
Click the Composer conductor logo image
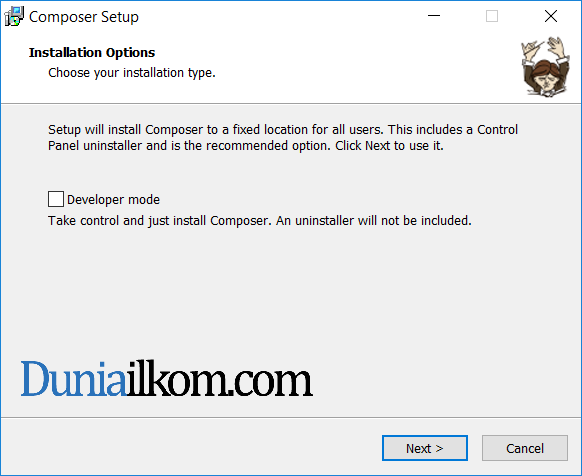[545, 67]
